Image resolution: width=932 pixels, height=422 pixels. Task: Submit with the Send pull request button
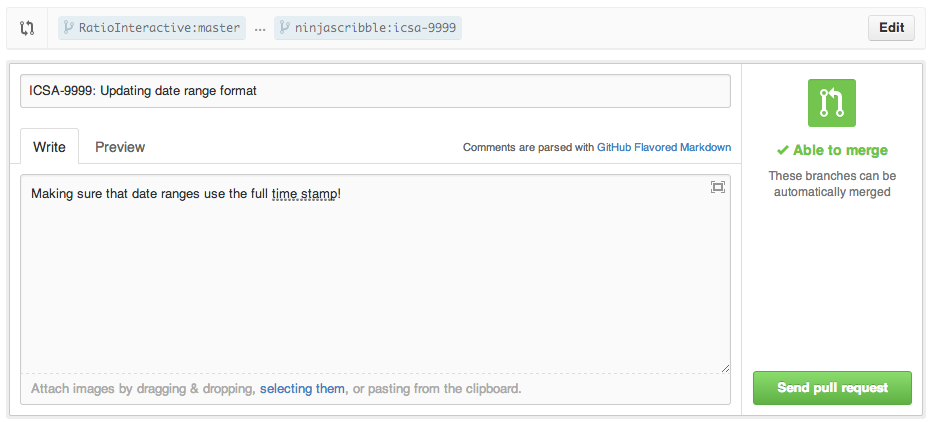point(832,388)
